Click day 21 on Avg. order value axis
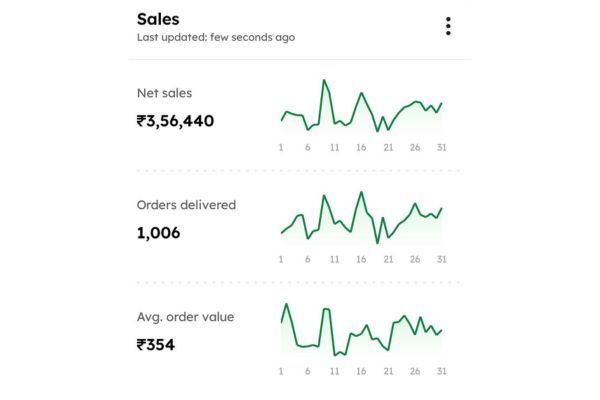 [388, 372]
